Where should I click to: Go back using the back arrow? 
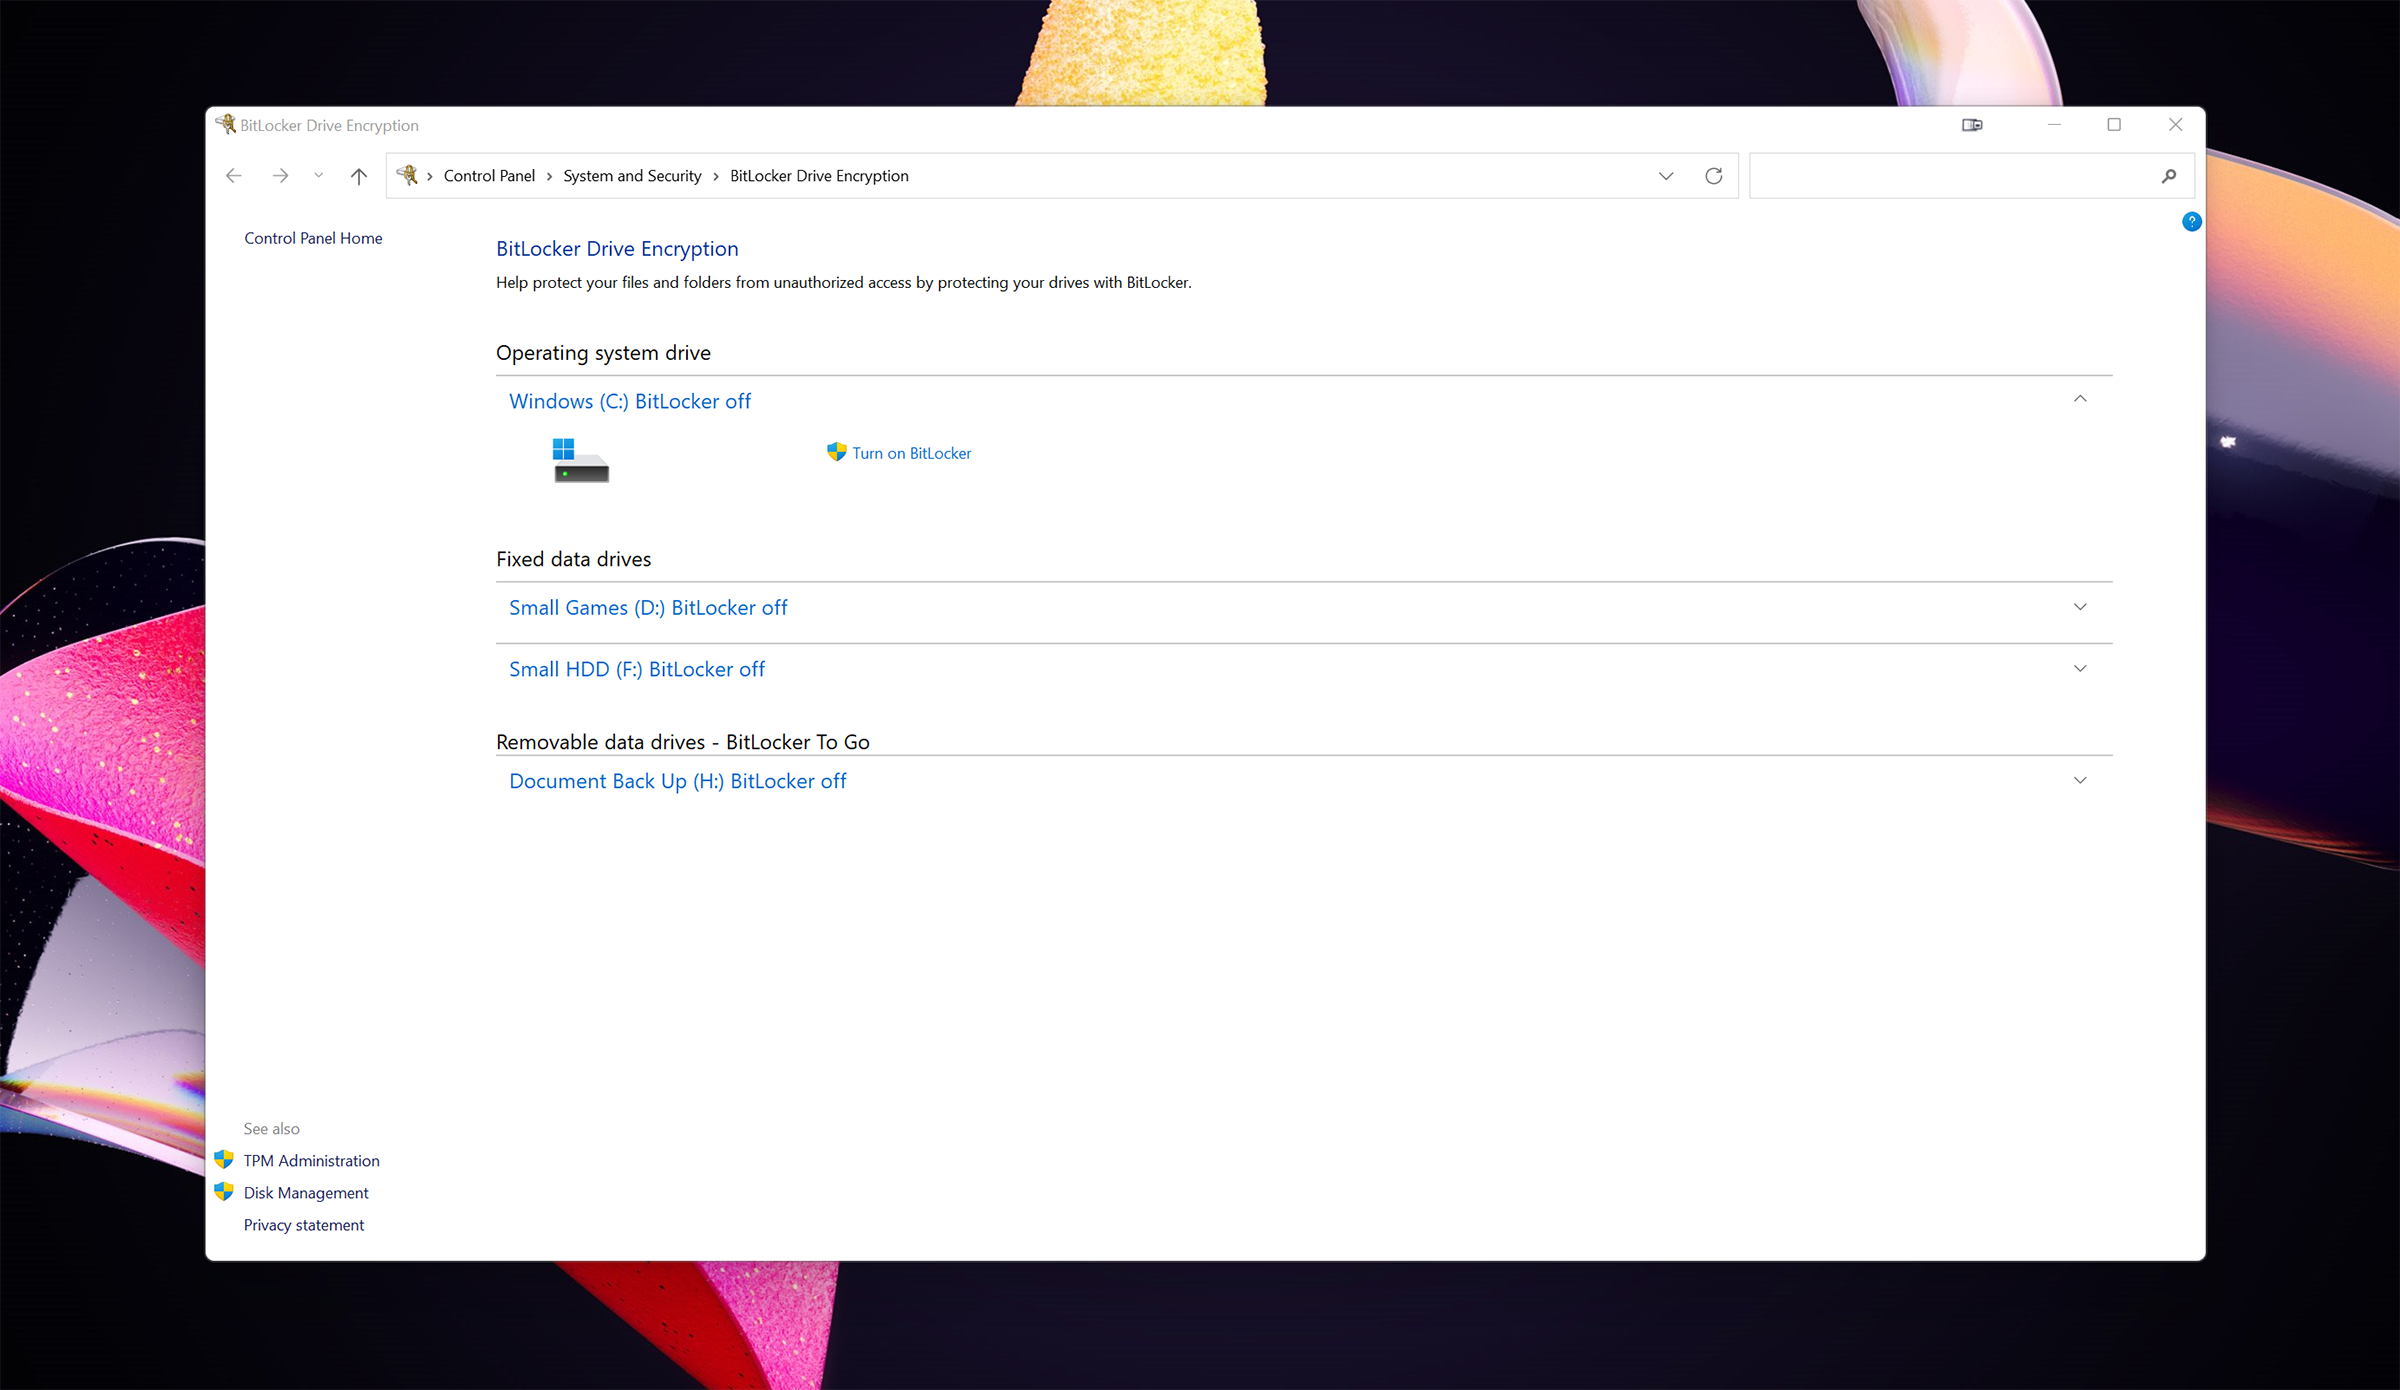click(234, 176)
